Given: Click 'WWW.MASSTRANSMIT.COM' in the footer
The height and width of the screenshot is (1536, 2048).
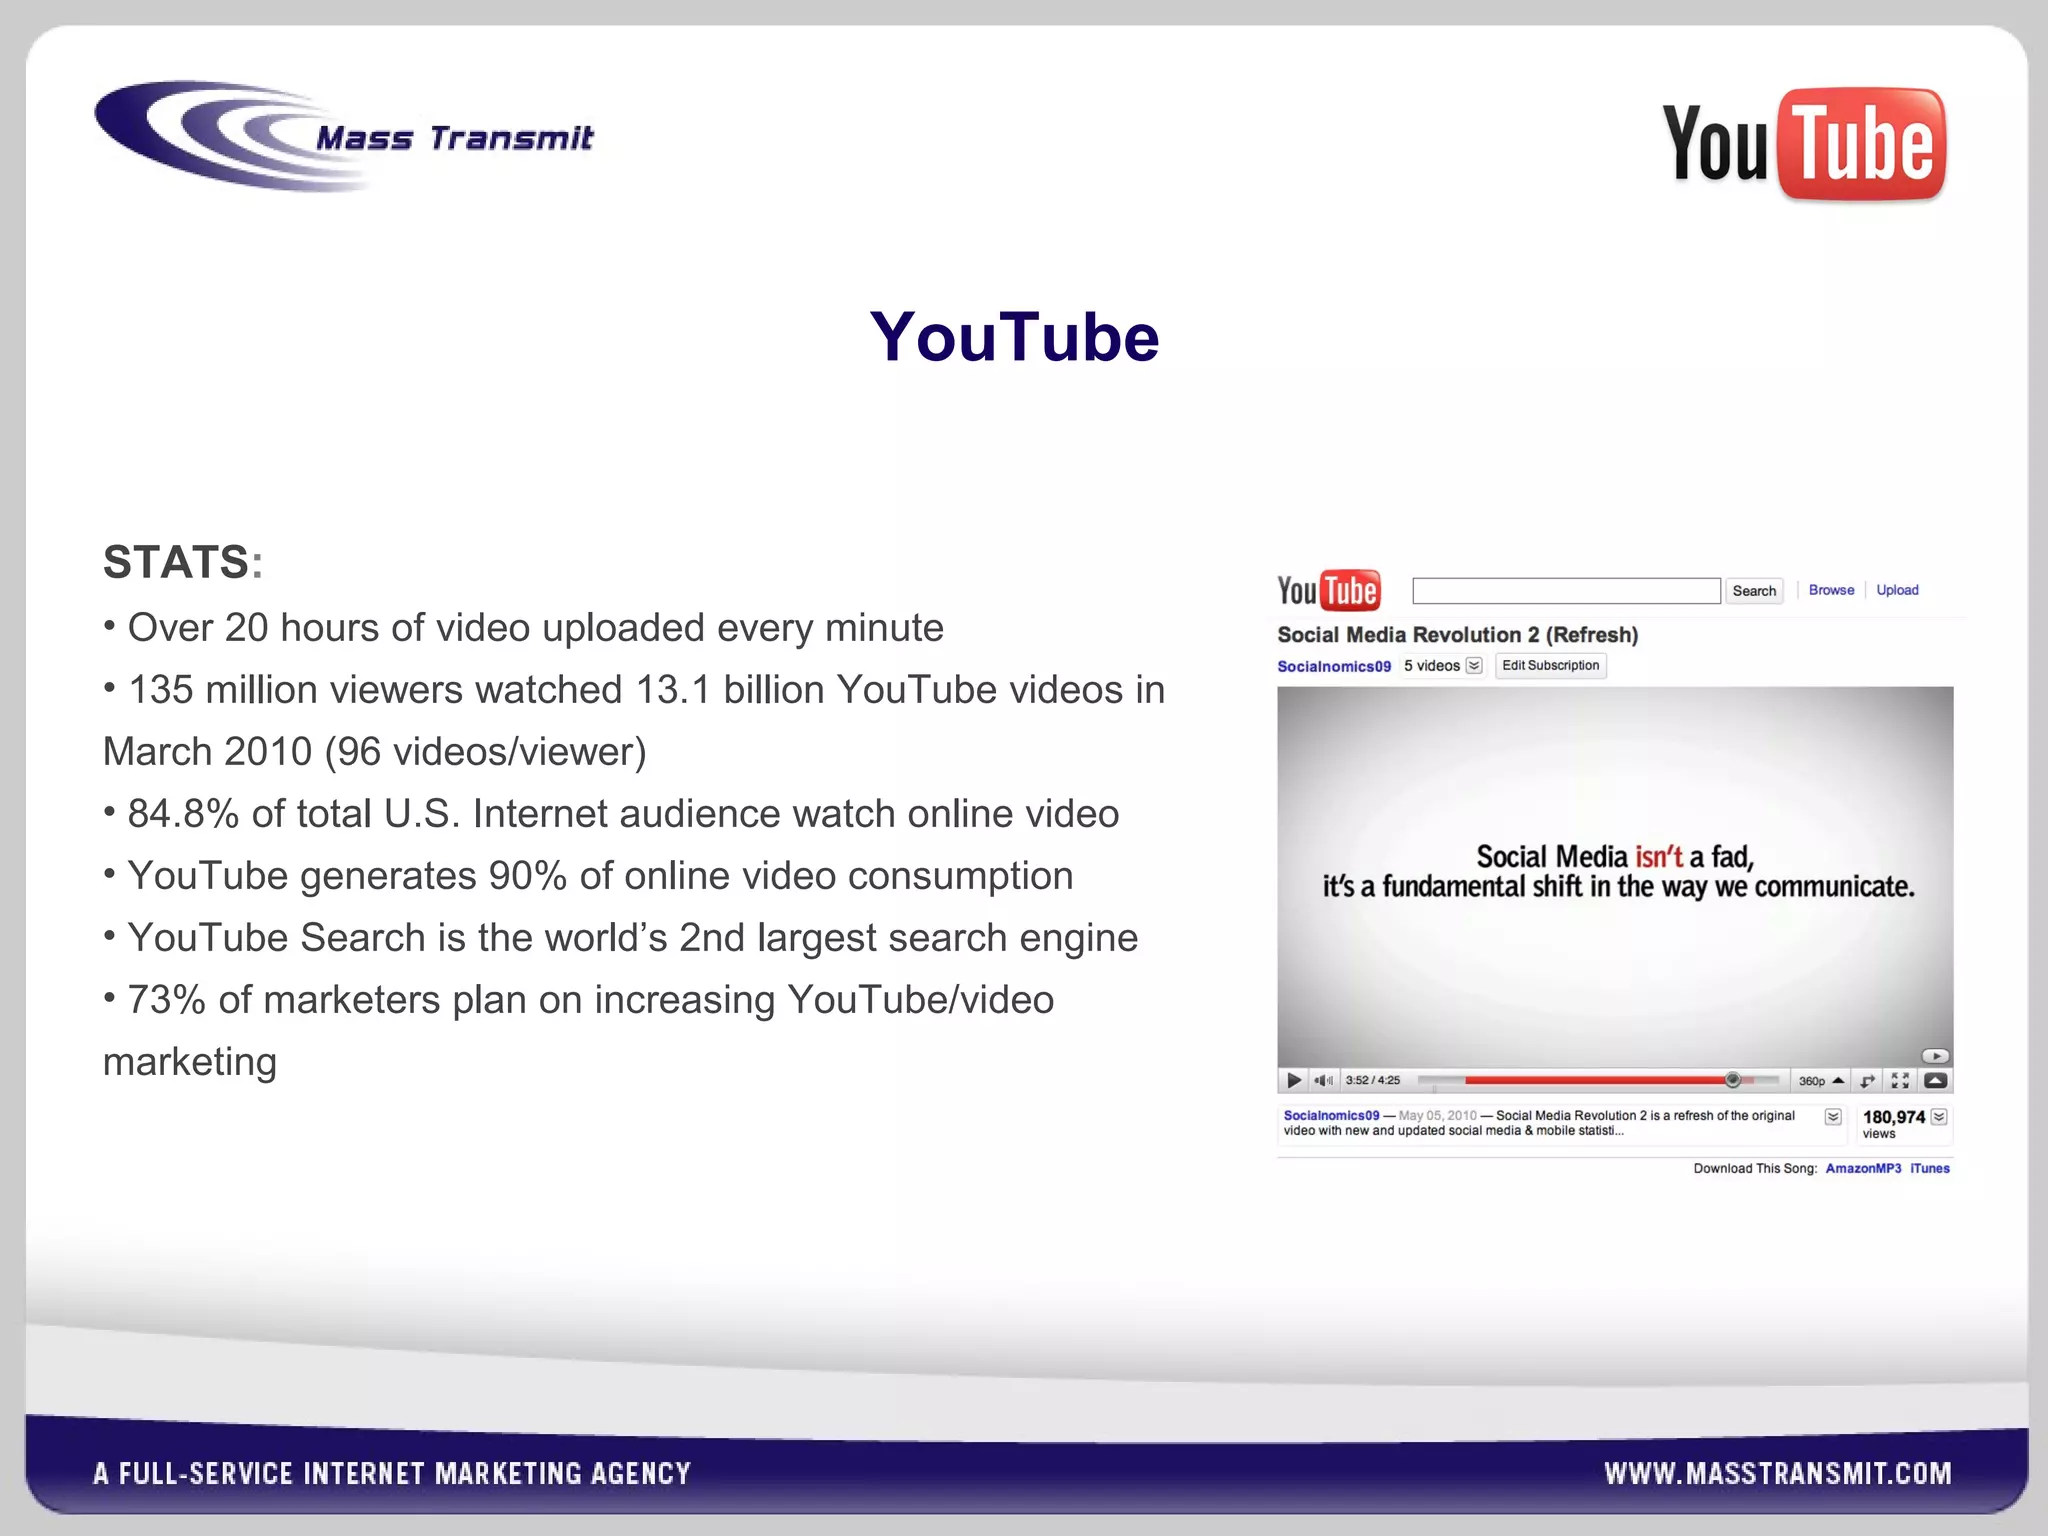Looking at the screenshot, I should [1778, 1474].
